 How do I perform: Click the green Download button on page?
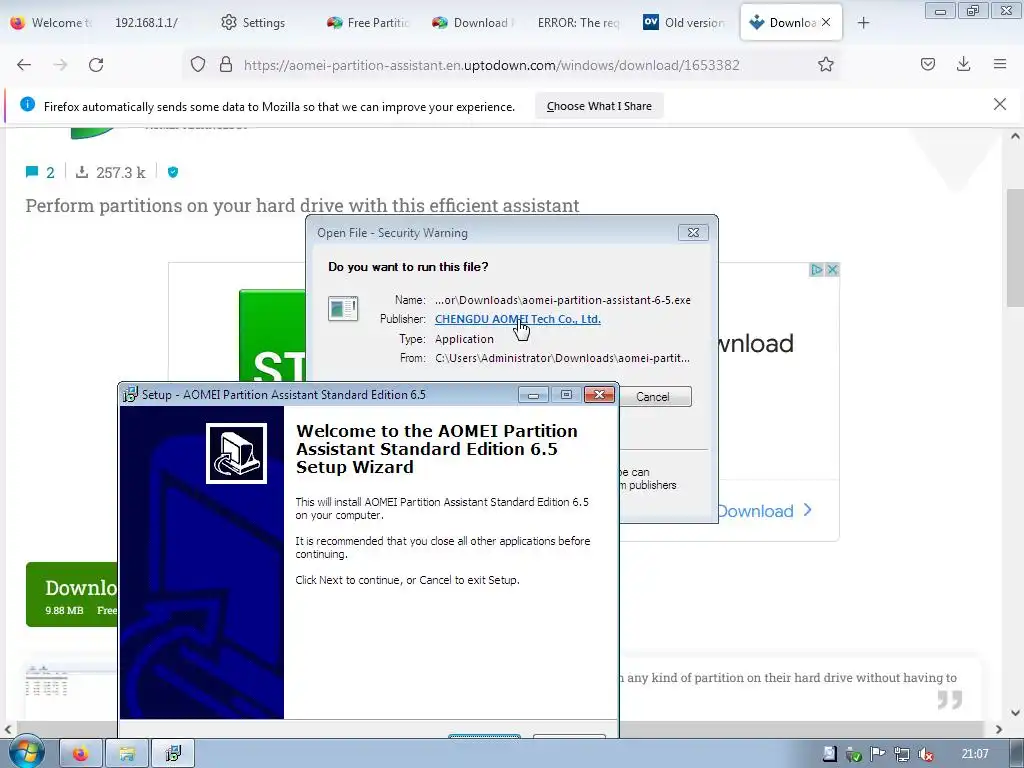point(72,594)
